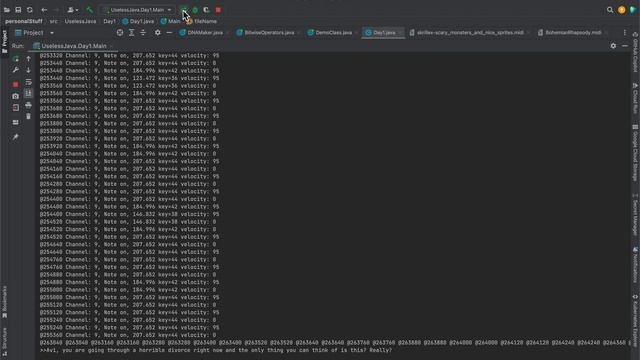This screenshot has height=360, width=640.
Task: Click the Day1.java breadcrumb
Action: pyautogui.click(x=138, y=21)
